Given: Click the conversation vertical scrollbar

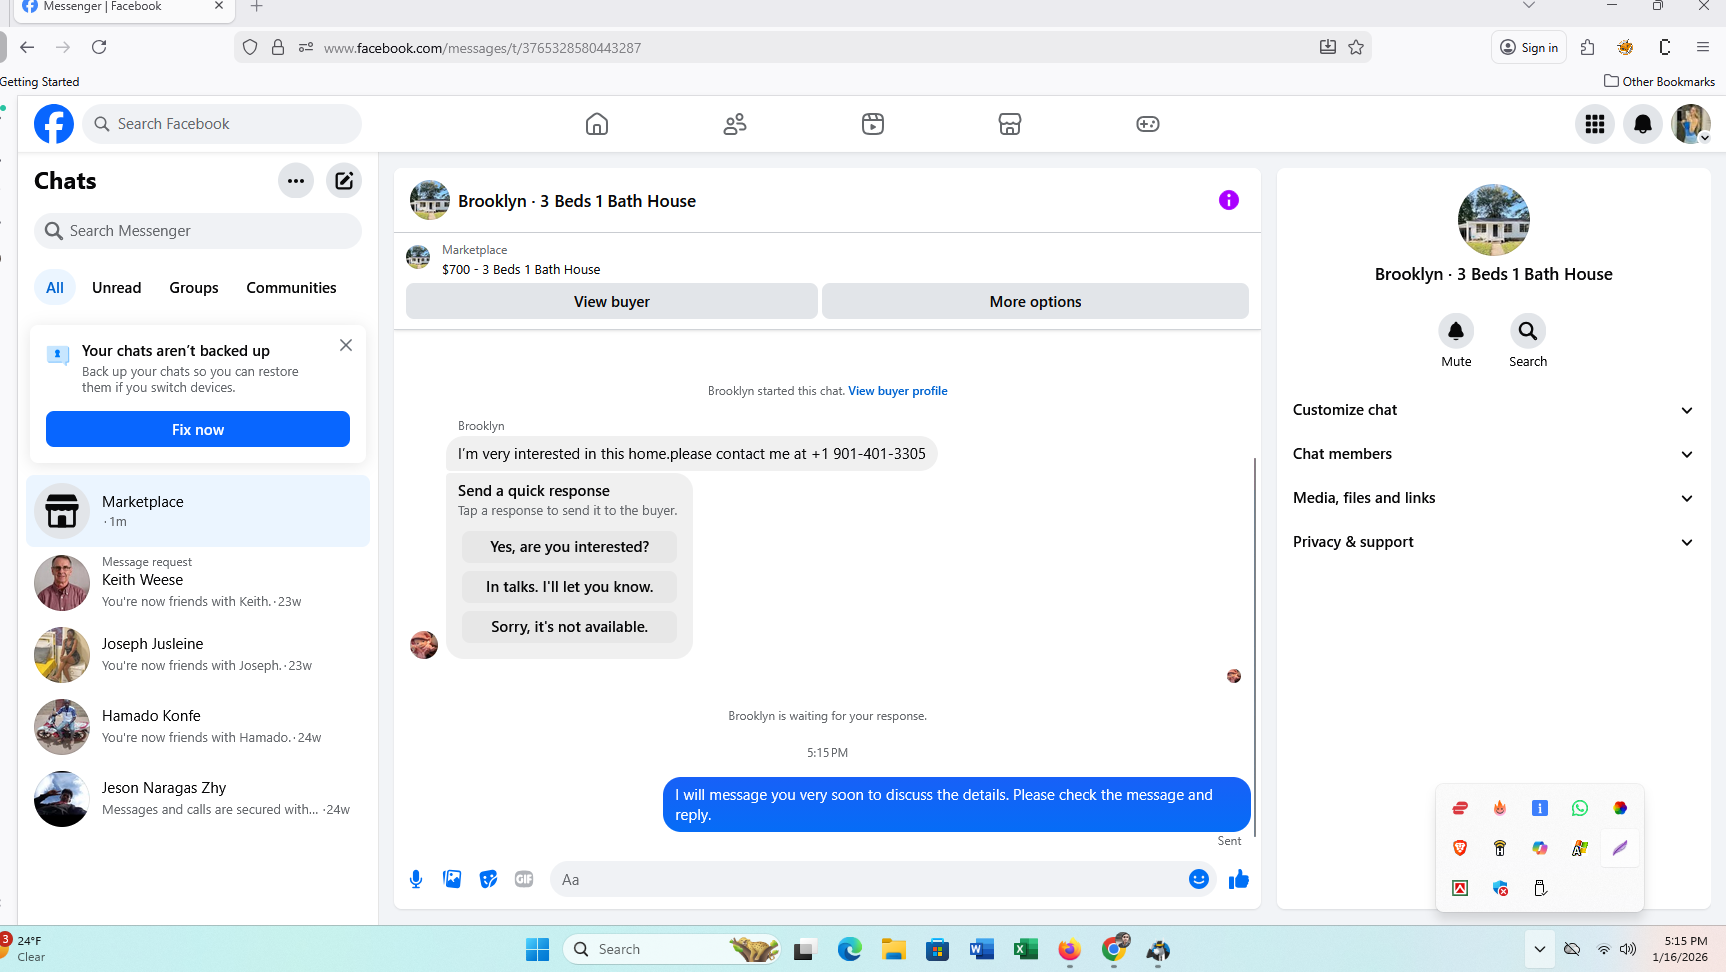Looking at the screenshot, I should (1254, 647).
